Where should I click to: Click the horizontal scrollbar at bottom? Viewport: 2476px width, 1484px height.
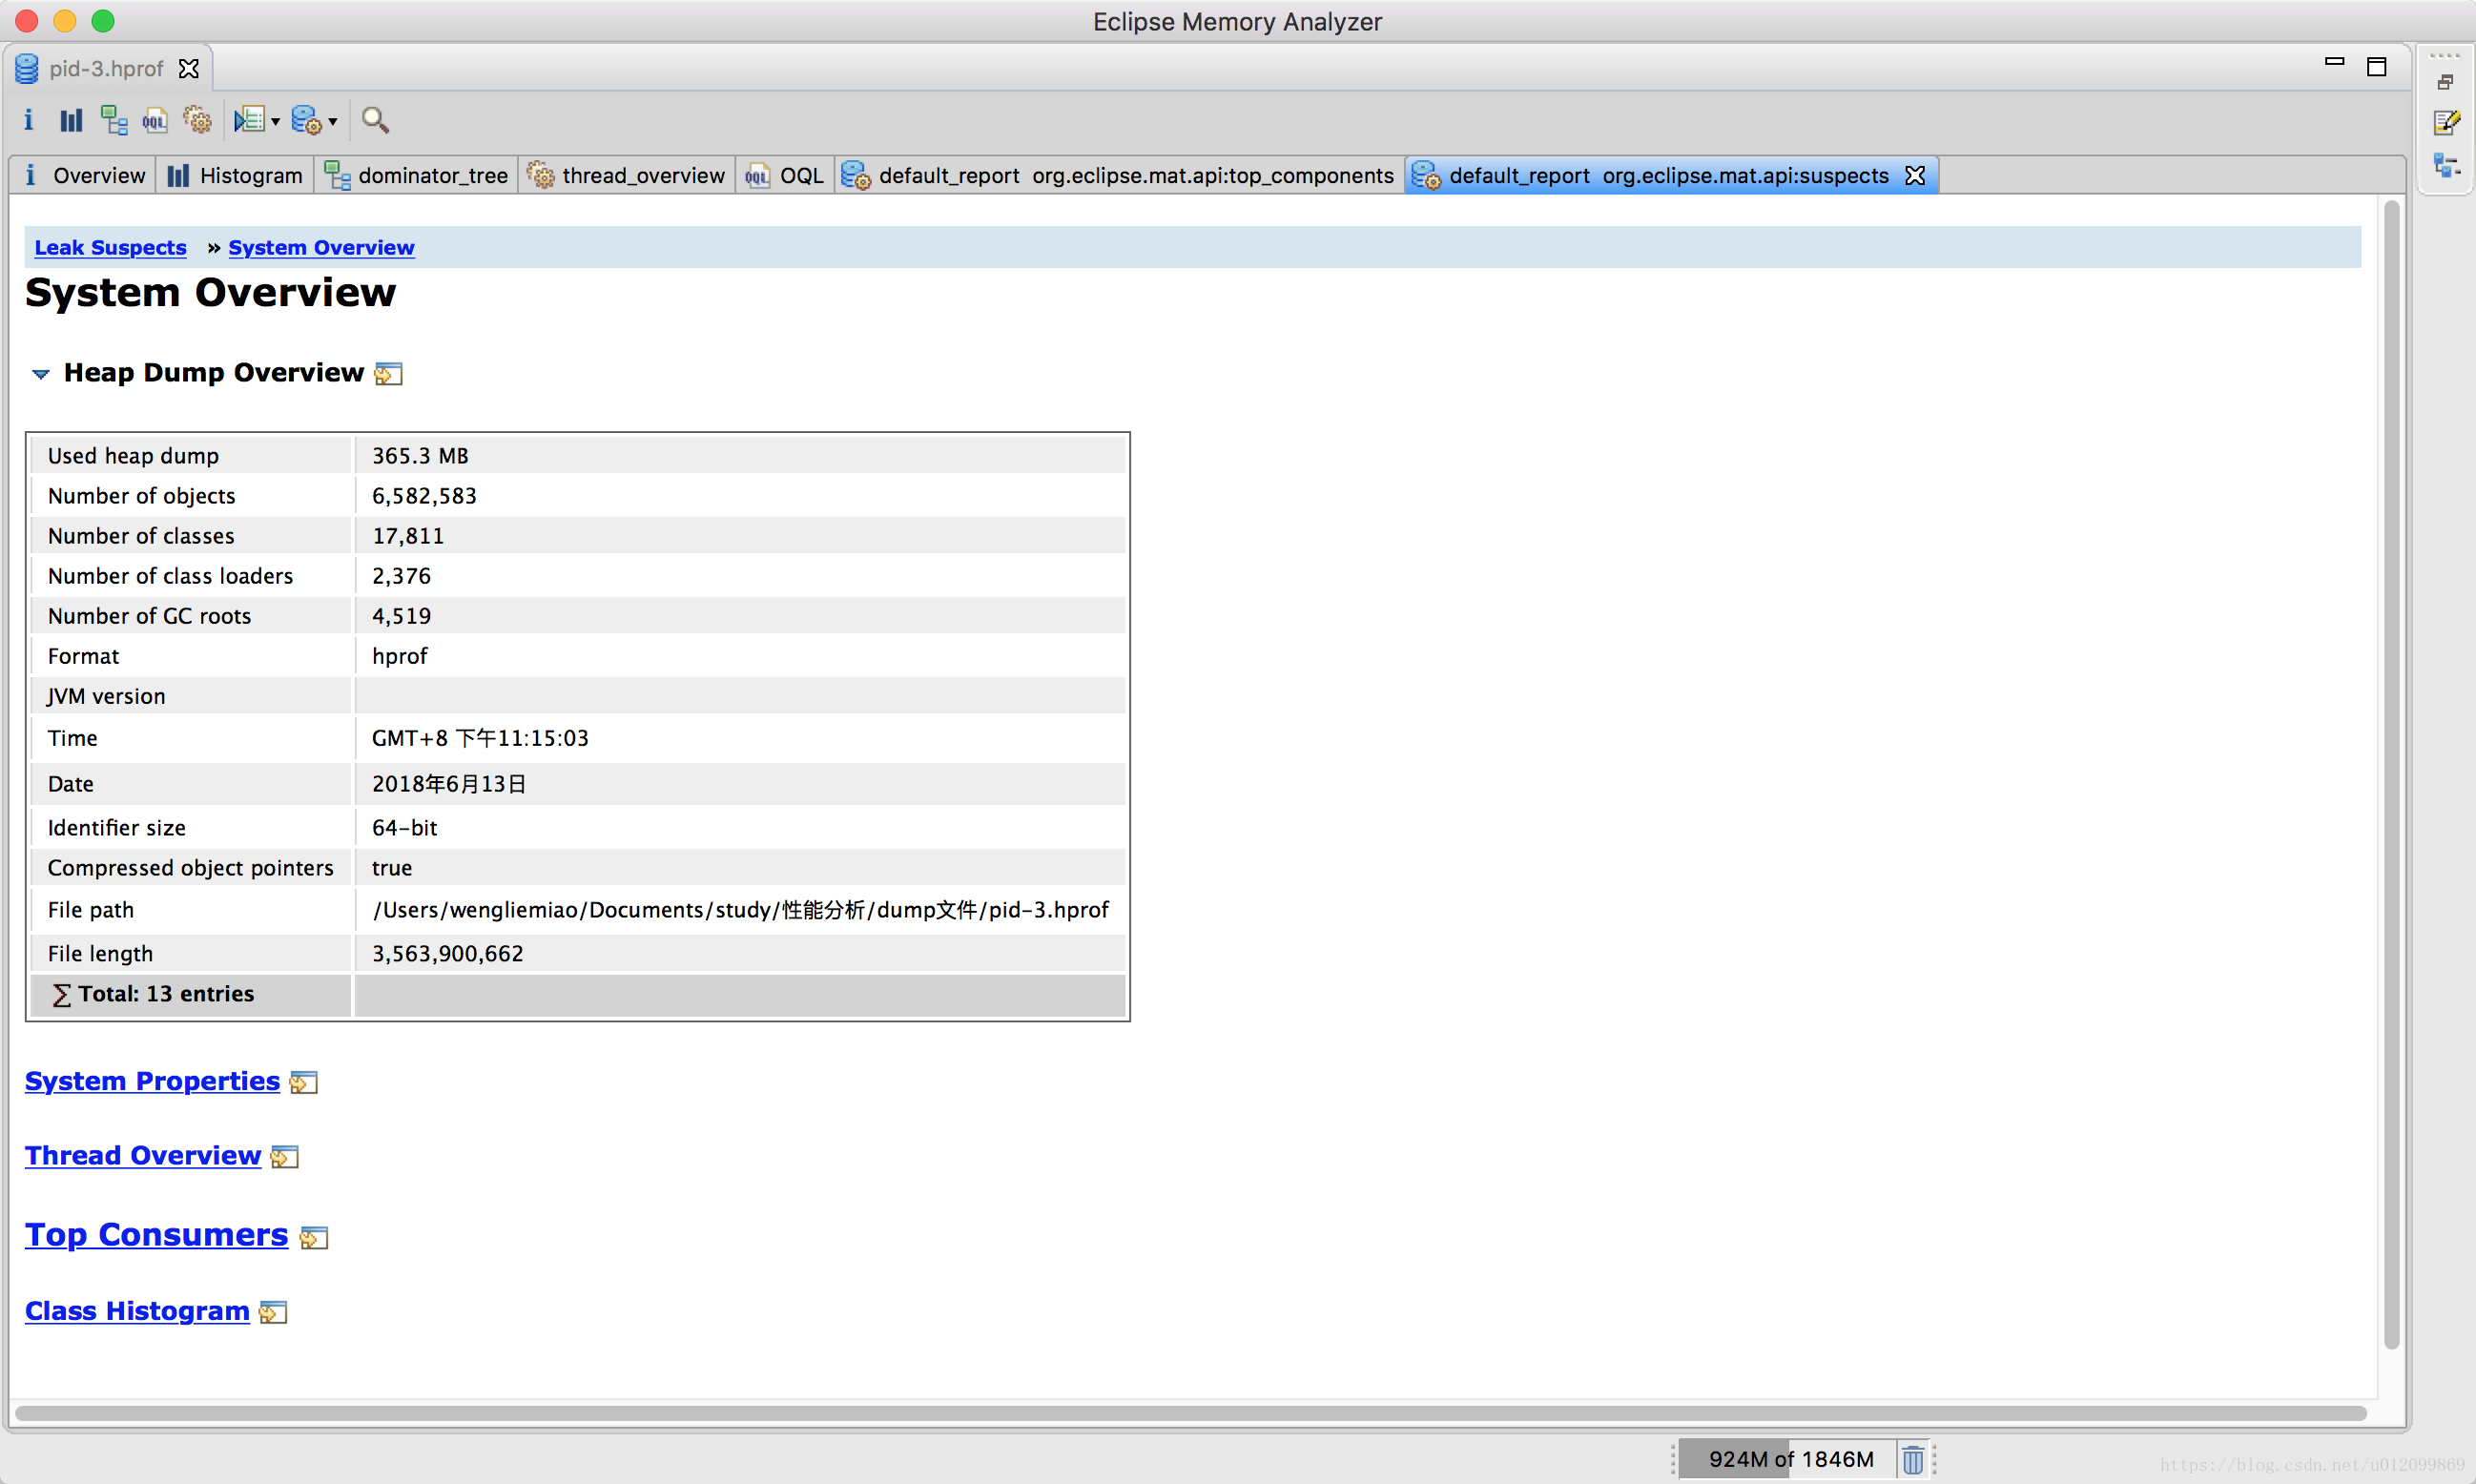click(1190, 1412)
